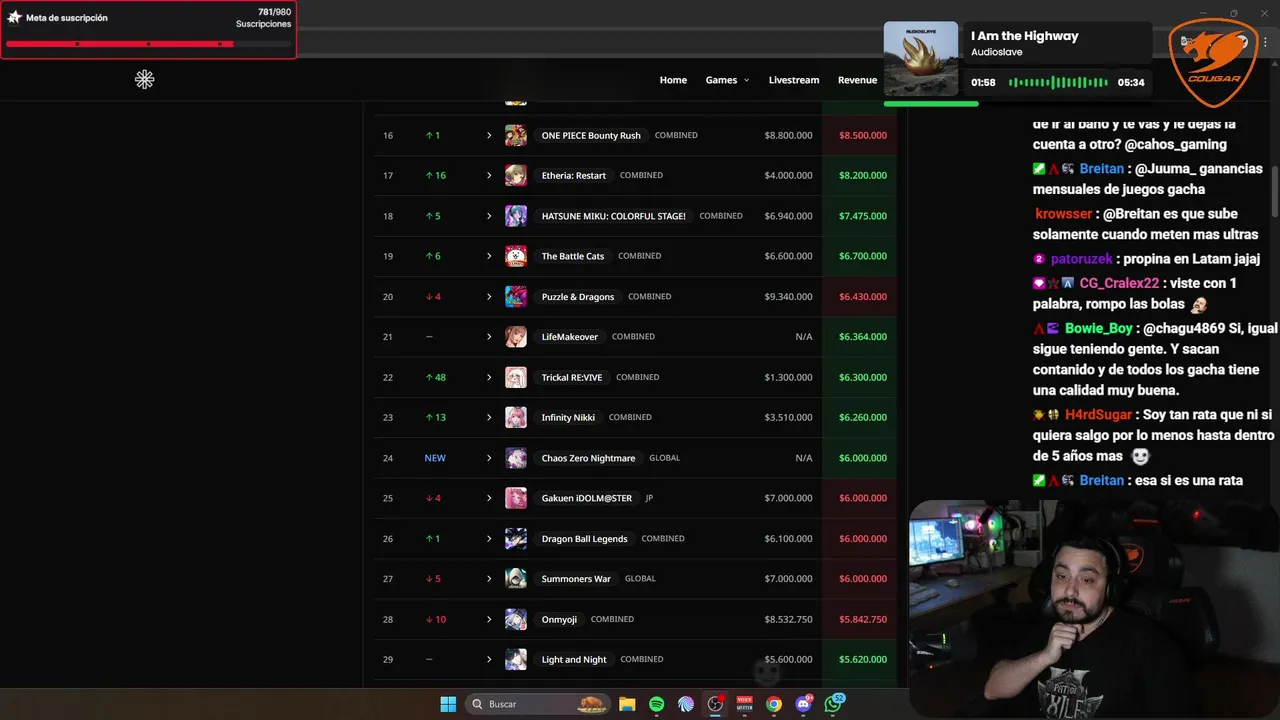Open Discord from the taskbar
The image size is (1280, 720).
[x=803, y=704]
